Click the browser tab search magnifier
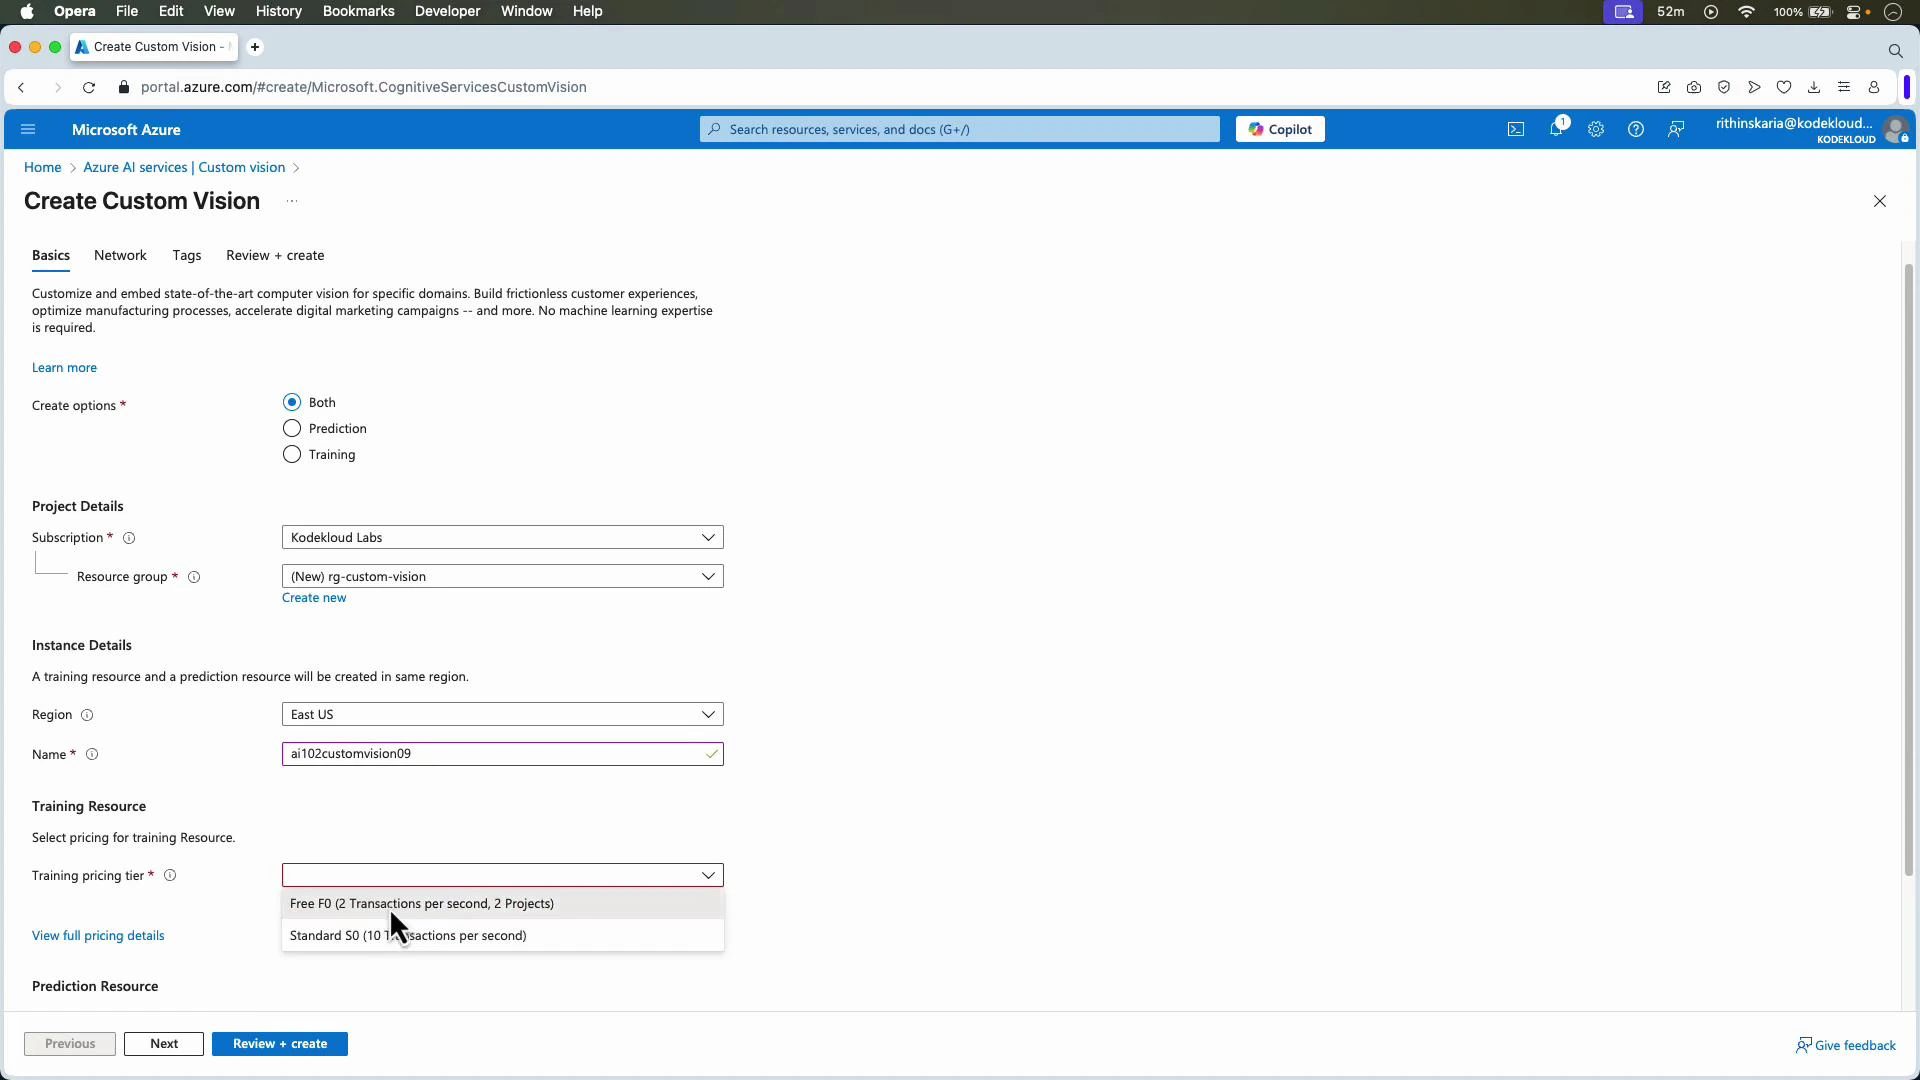This screenshot has width=1920, height=1080. tap(1895, 50)
